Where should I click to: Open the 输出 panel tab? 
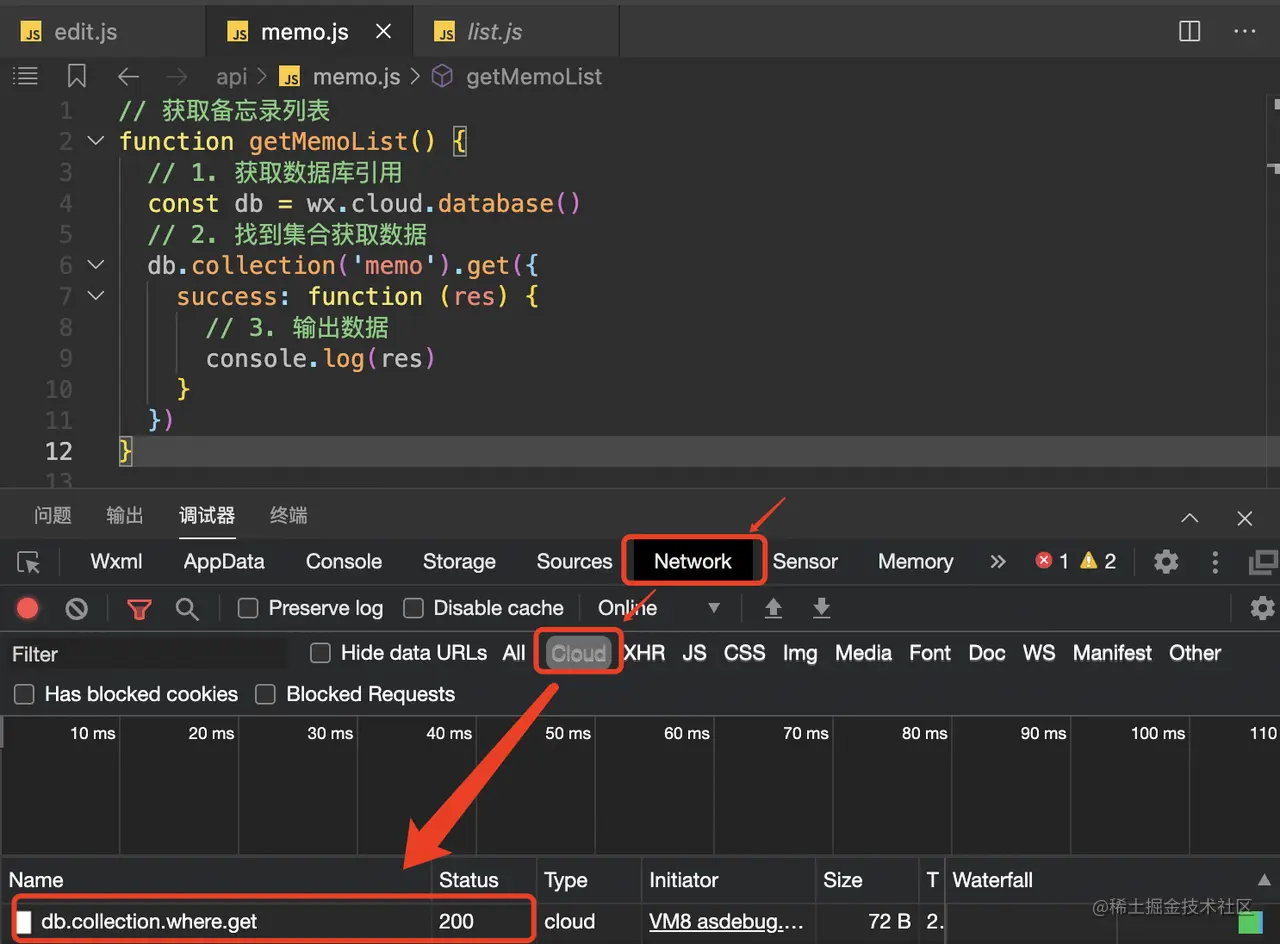125,515
